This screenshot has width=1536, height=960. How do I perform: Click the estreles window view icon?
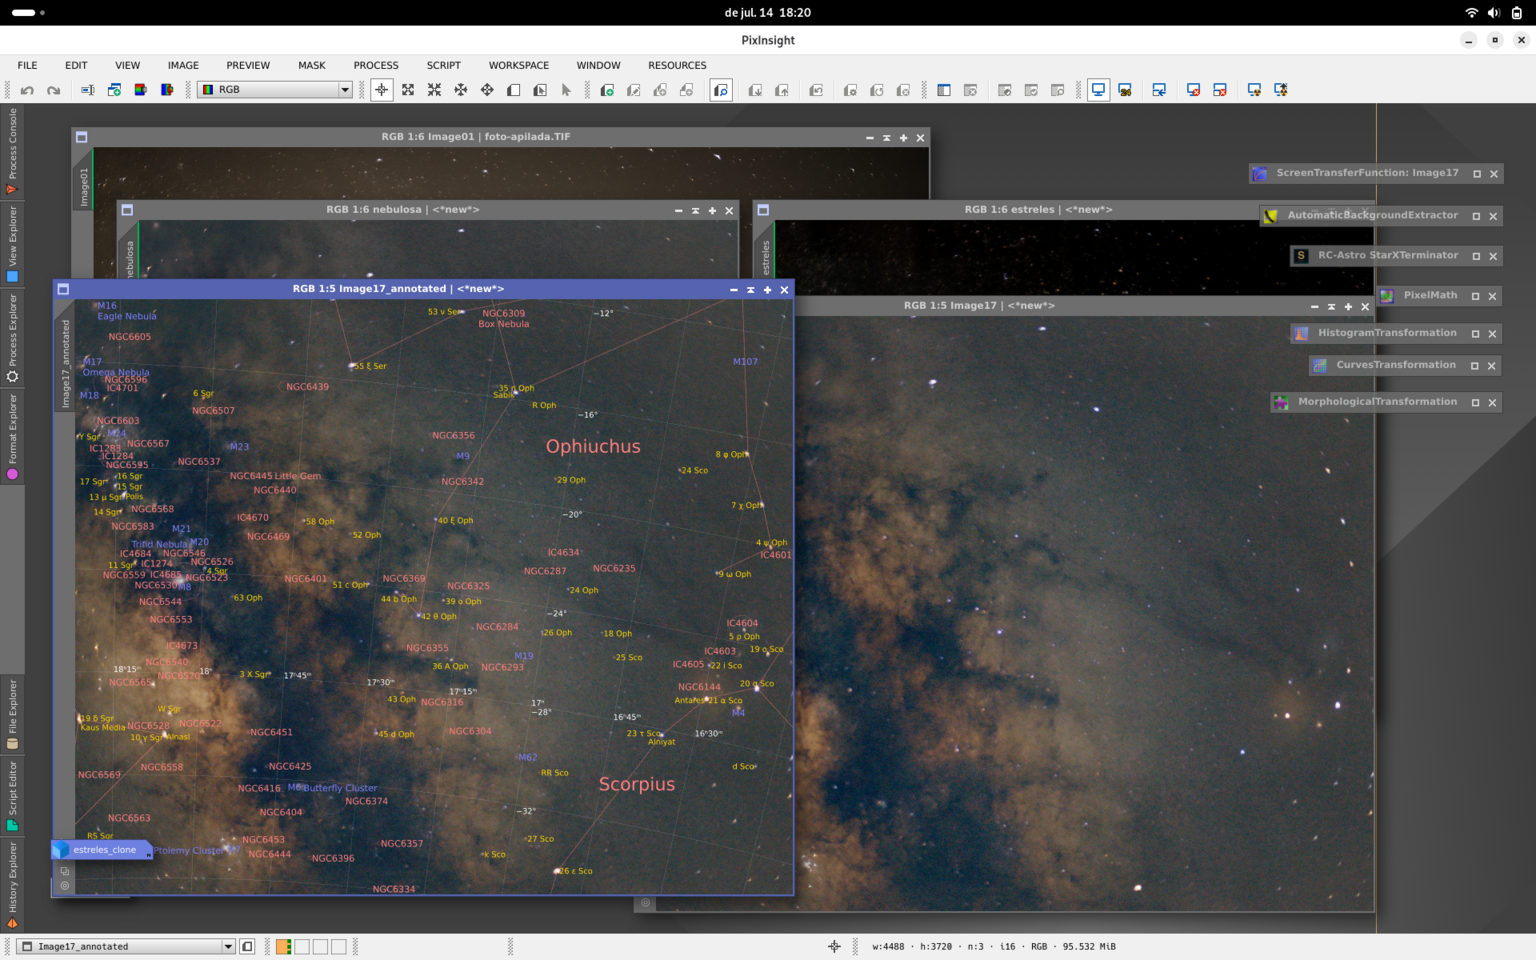763,210
